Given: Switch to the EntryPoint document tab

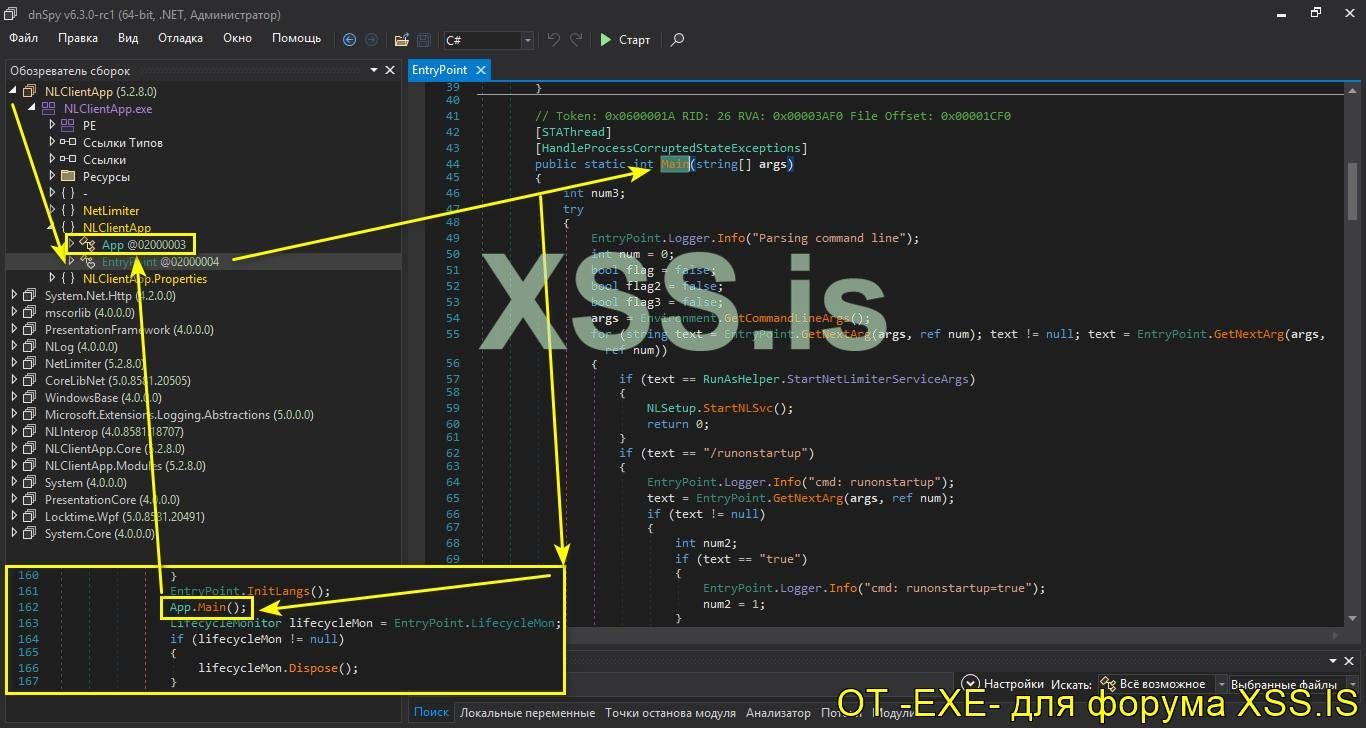Looking at the screenshot, I should click(439, 70).
